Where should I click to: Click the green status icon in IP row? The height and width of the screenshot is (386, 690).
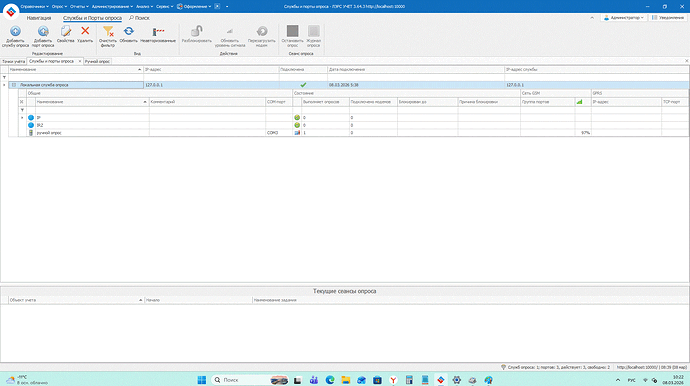tap(297, 118)
